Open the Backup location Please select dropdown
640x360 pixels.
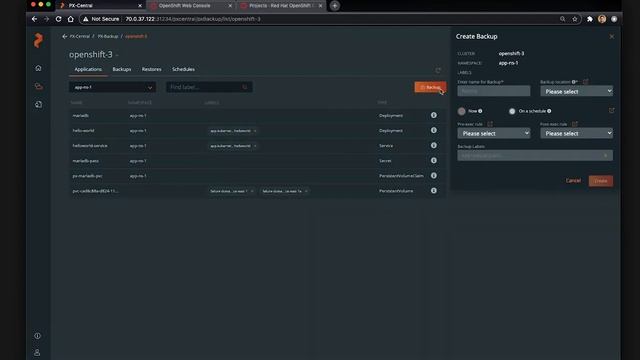click(576, 91)
